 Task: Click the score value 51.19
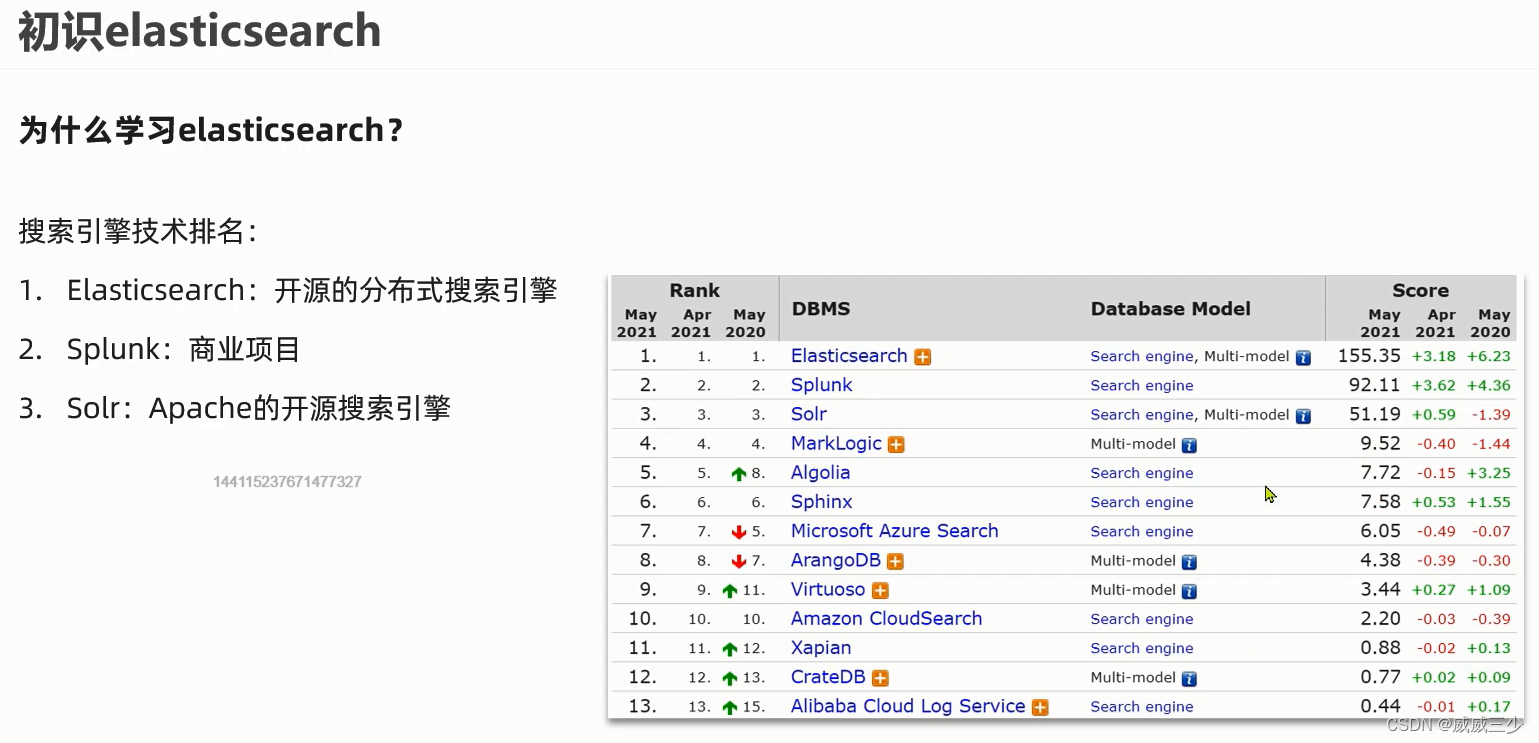click(x=1375, y=414)
